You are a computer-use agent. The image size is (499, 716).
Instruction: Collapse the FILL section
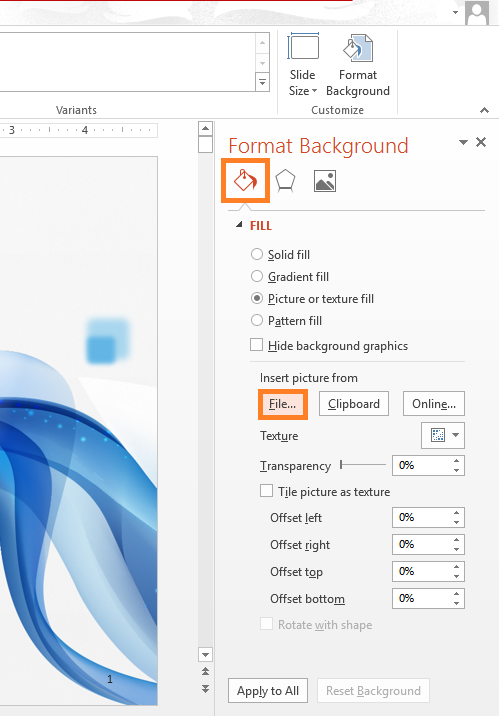pyautogui.click(x=239, y=225)
